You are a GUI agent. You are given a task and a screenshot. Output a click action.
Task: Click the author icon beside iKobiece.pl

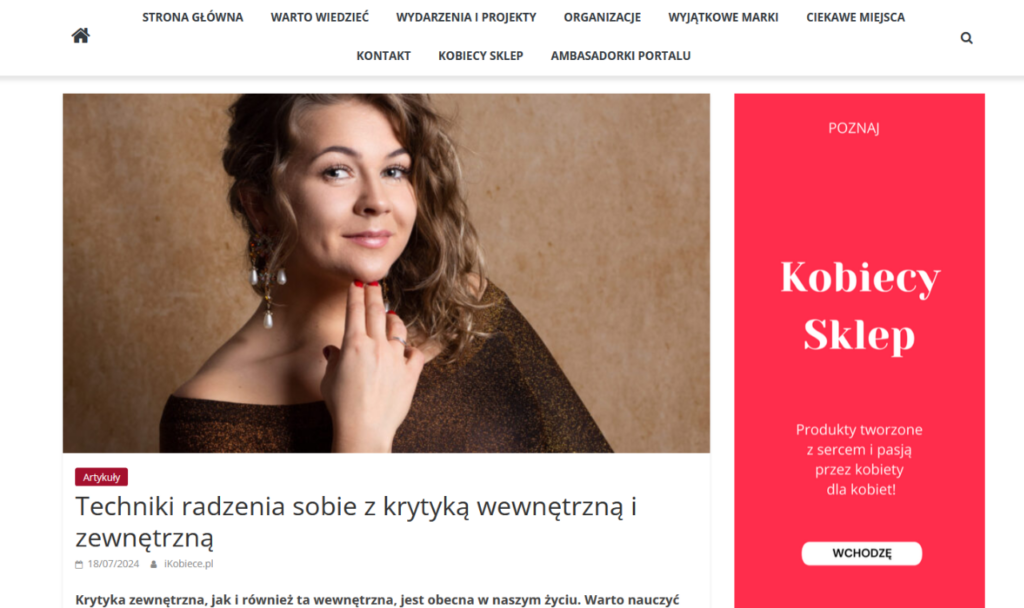click(x=153, y=564)
